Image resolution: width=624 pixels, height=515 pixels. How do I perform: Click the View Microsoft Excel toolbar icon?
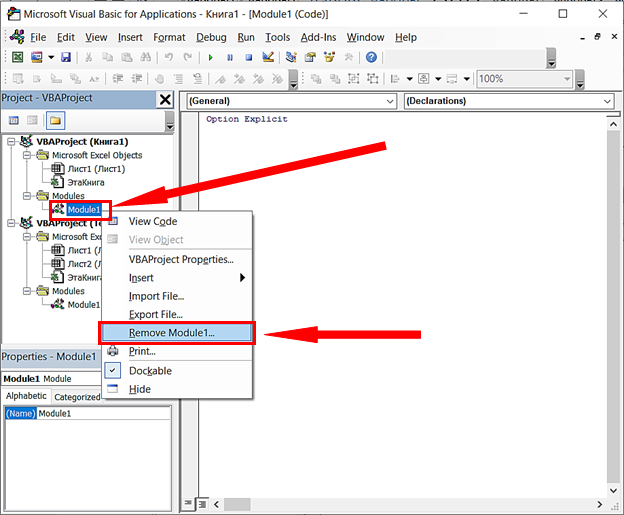(x=17, y=57)
